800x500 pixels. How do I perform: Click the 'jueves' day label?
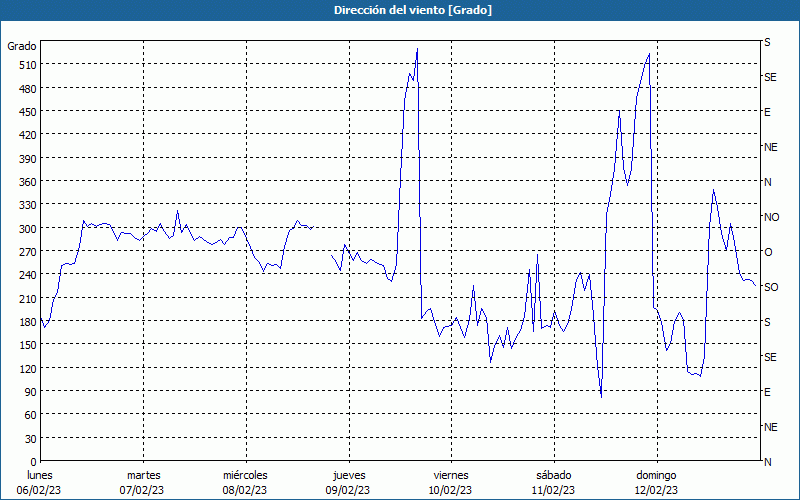349,475
